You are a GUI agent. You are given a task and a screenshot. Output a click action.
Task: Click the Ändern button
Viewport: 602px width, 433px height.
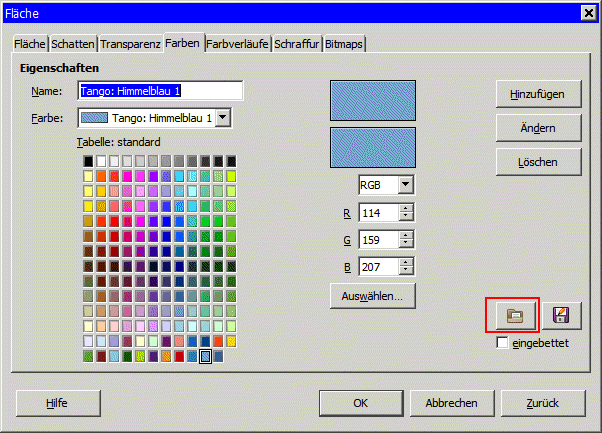(x=538, y=128)
